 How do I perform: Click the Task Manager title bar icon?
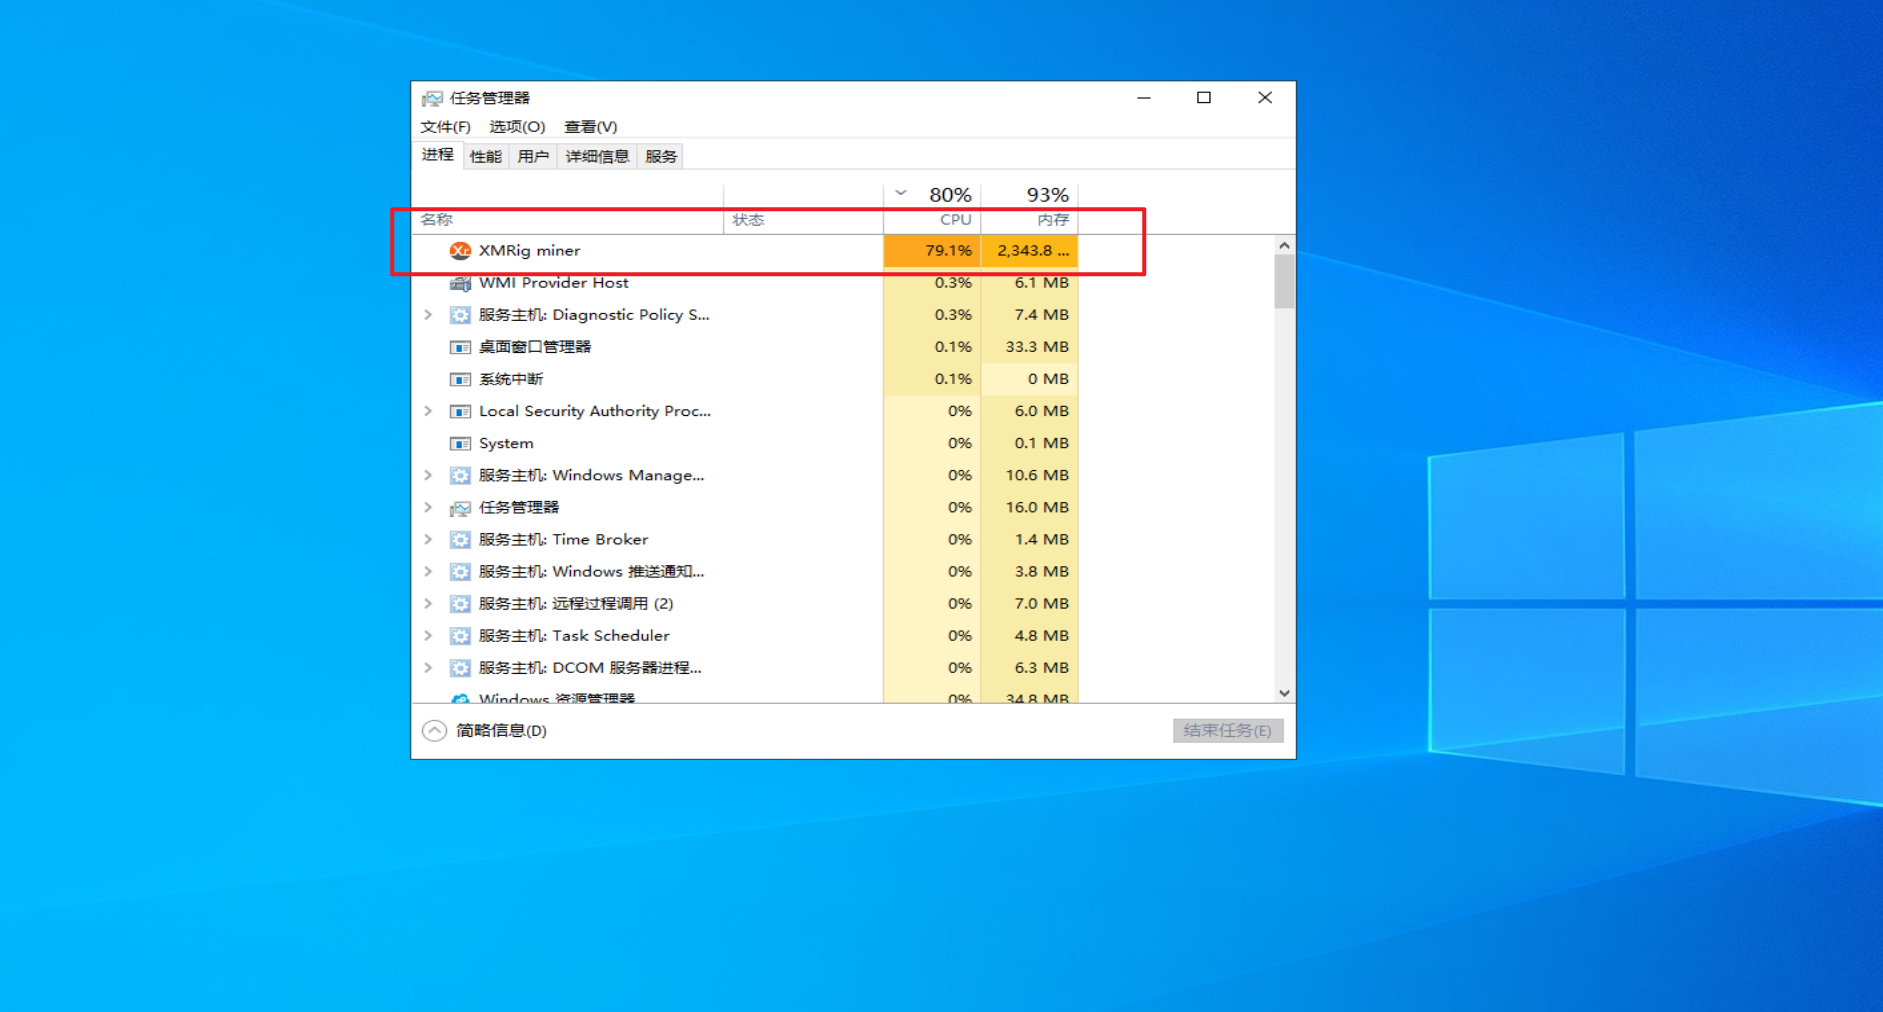click(x=432, y=98)
